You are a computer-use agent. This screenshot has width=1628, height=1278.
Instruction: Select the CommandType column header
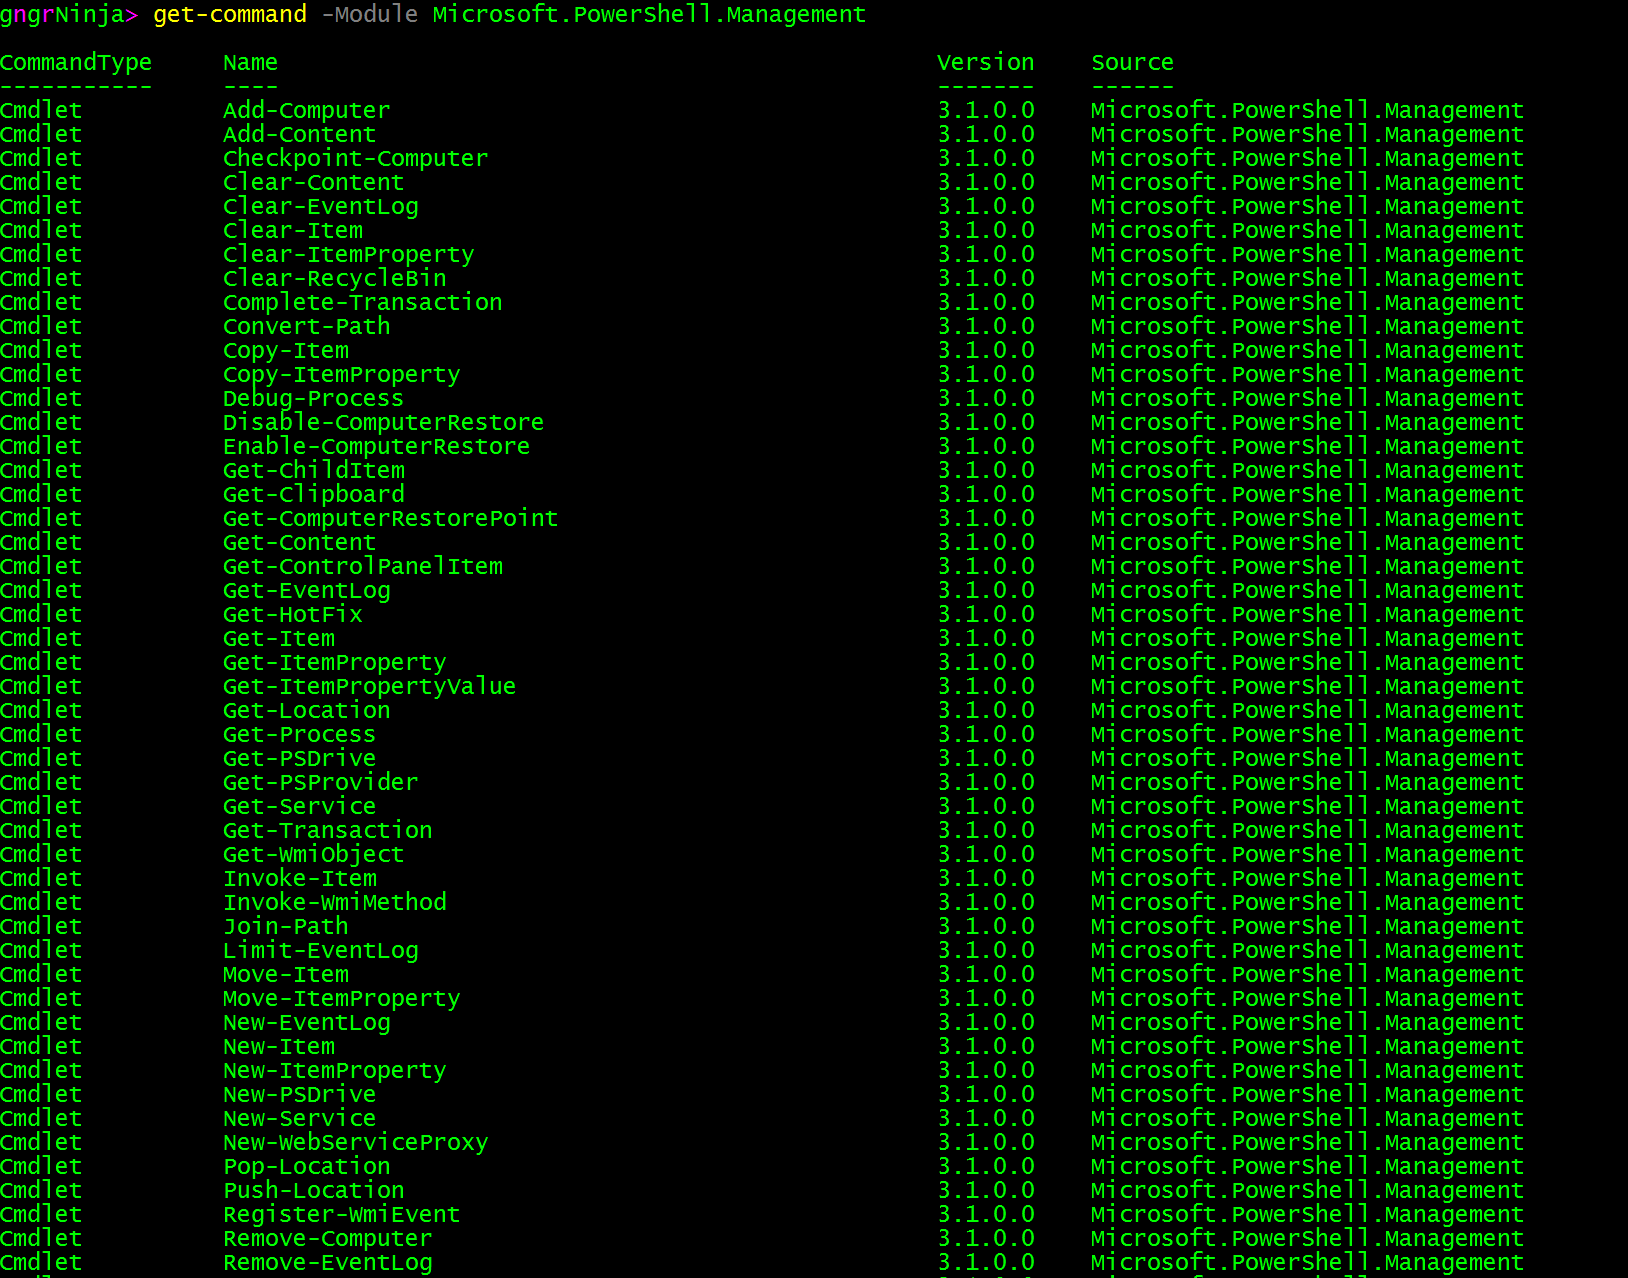tap(76, 63)
